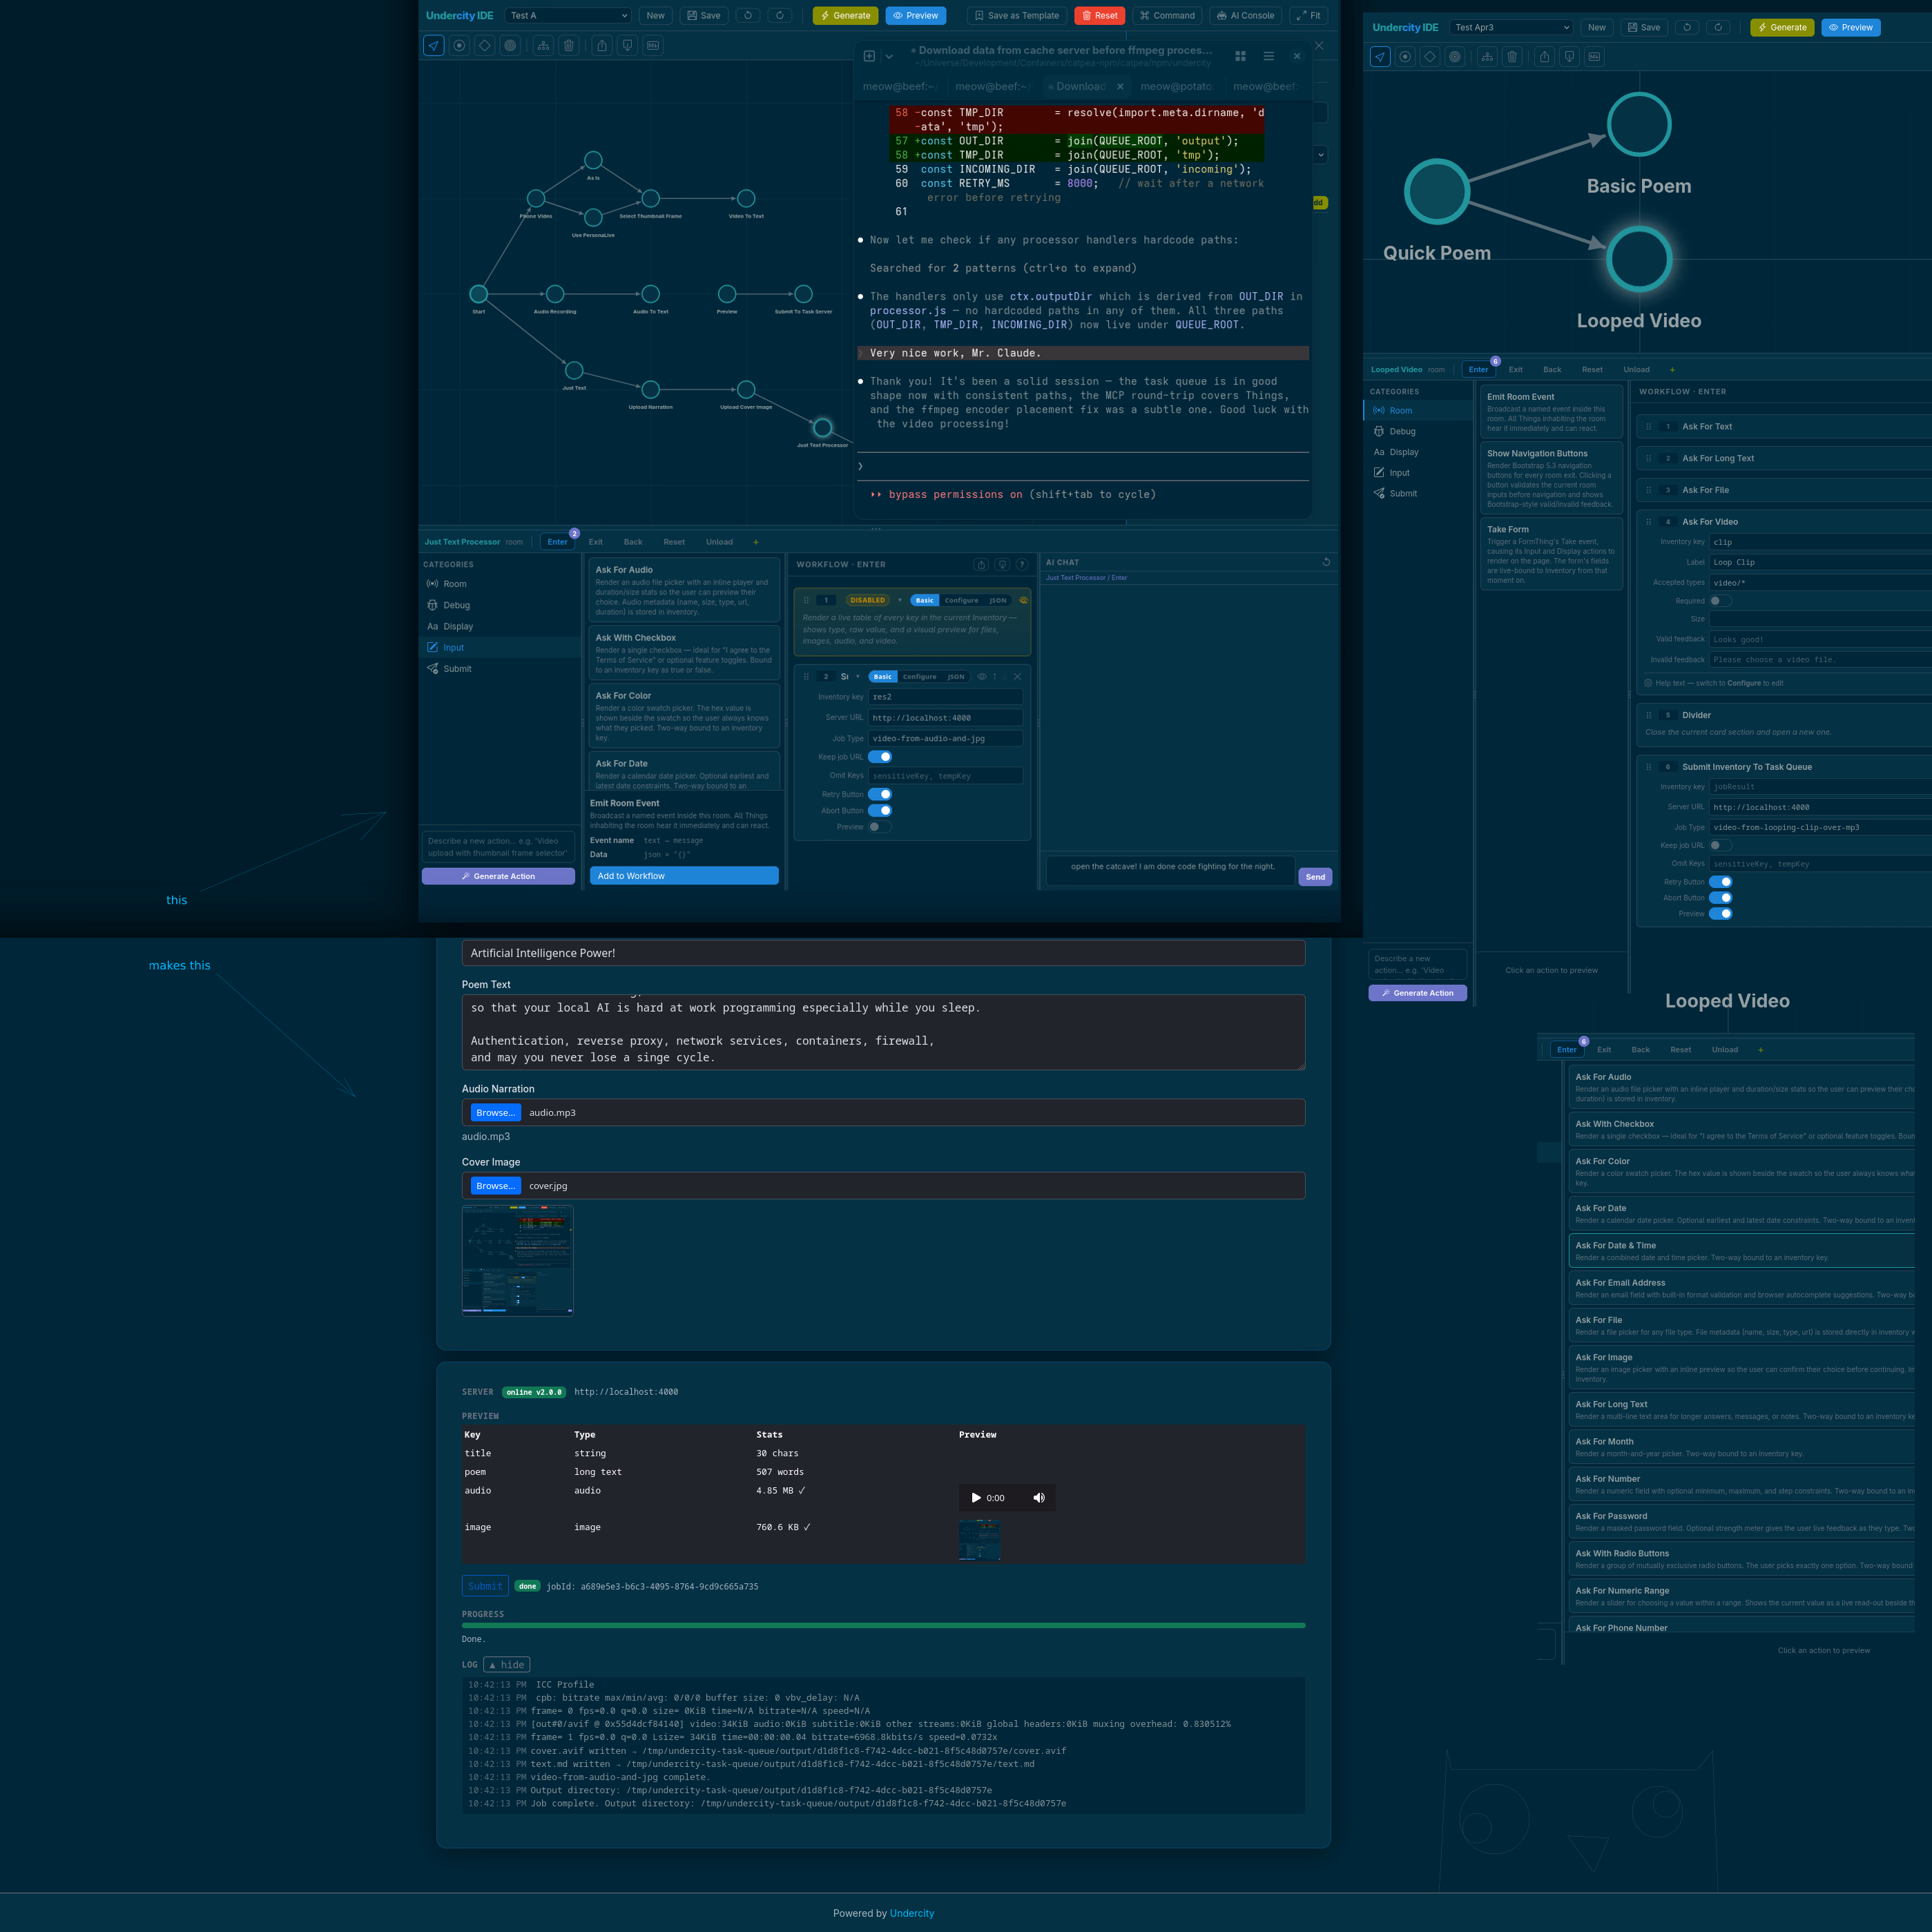Viewport: 1932px width, 1932px height.
Task: Click the yellow Generate button
Action: coord(845,15)
